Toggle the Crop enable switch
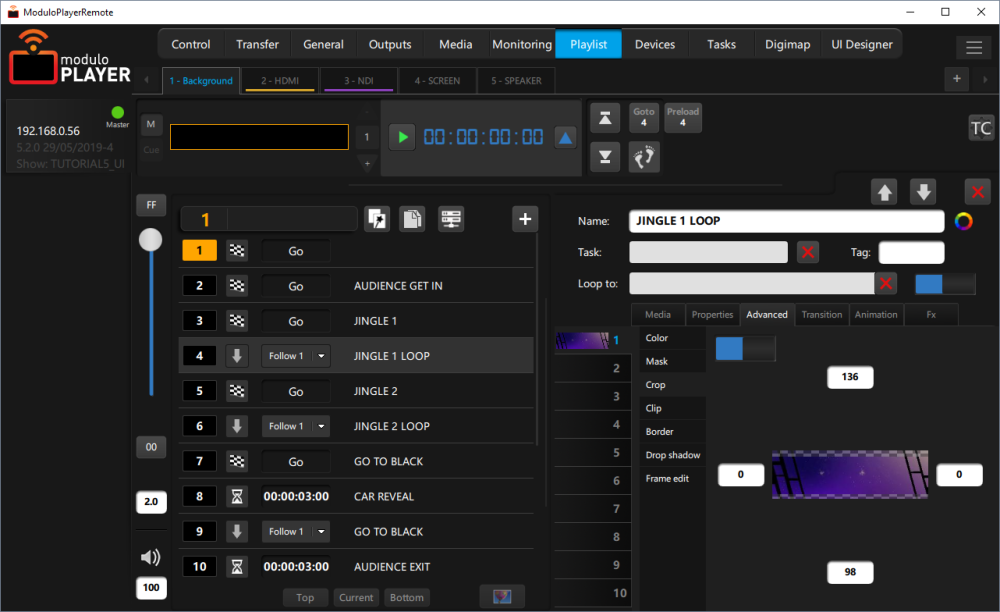The image size is (1000, 612). point(745,348)
